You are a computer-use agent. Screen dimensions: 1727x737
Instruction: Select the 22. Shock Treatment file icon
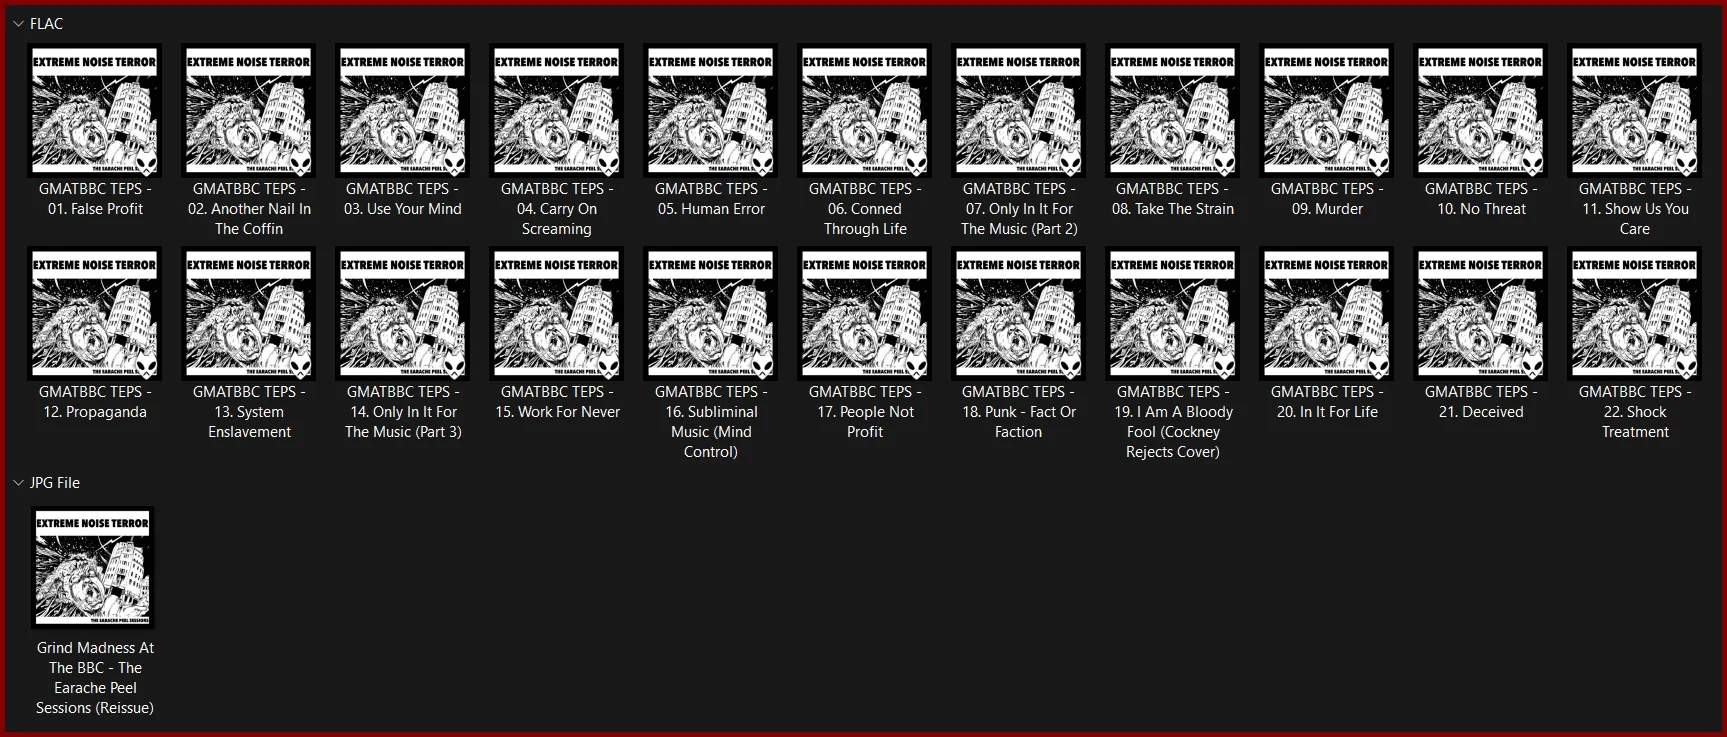[x=1635, y=313]
